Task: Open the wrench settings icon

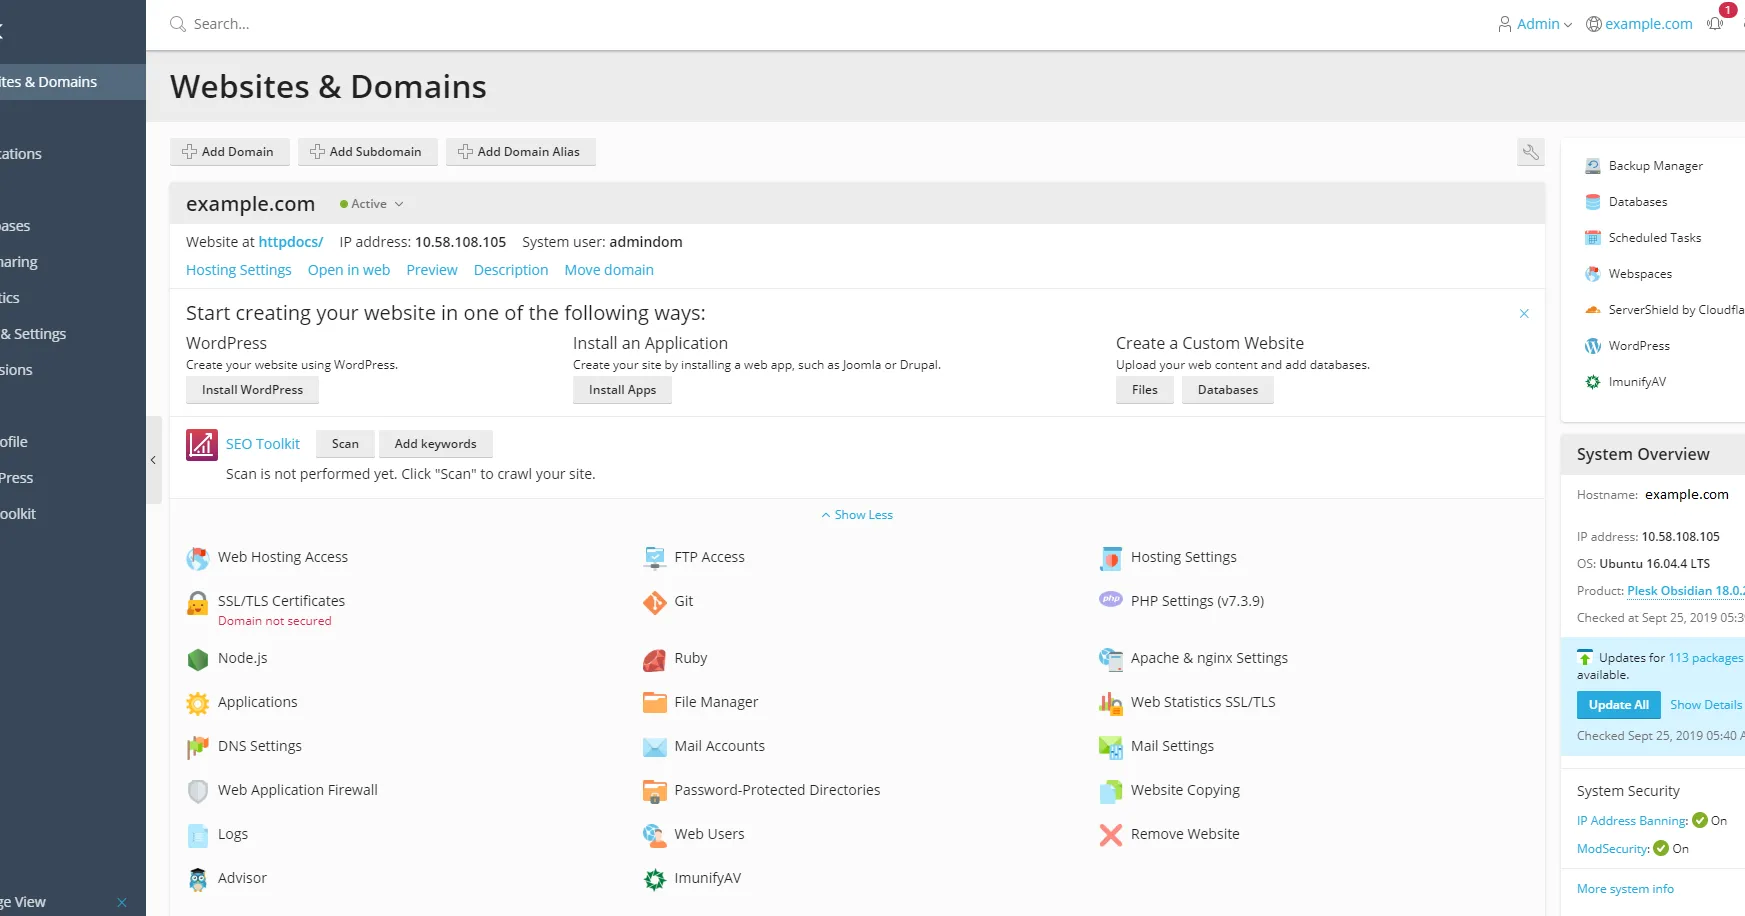Action: click(x=1530, y=152)
